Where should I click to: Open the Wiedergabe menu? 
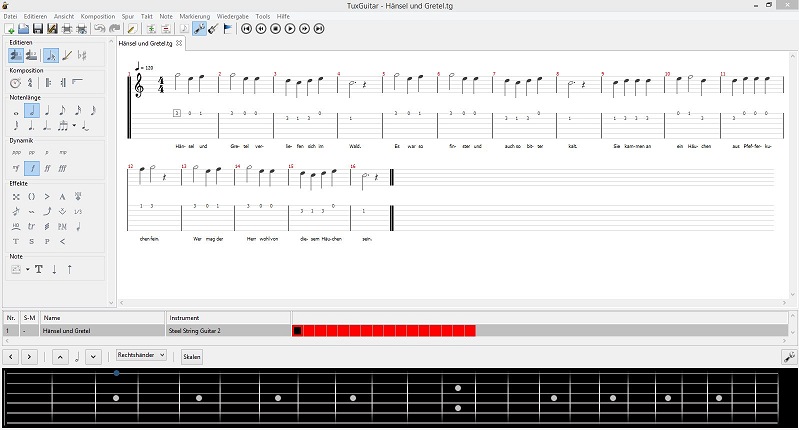point(233,16)
